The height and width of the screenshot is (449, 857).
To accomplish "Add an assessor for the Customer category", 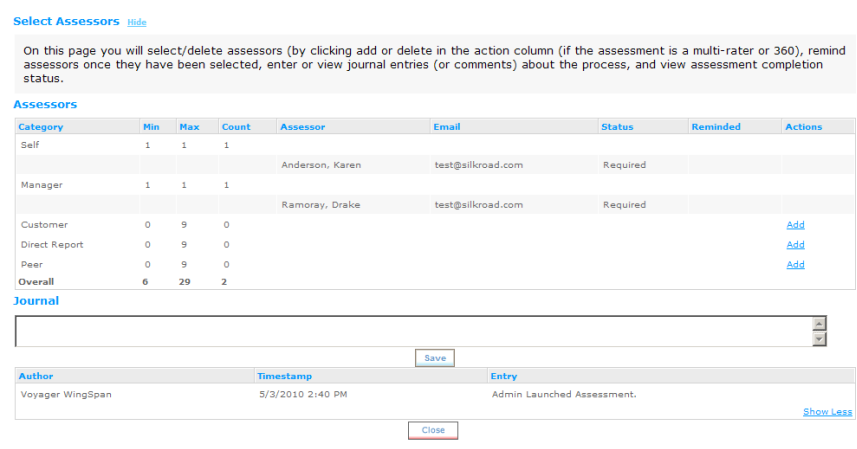I will 795,224.
